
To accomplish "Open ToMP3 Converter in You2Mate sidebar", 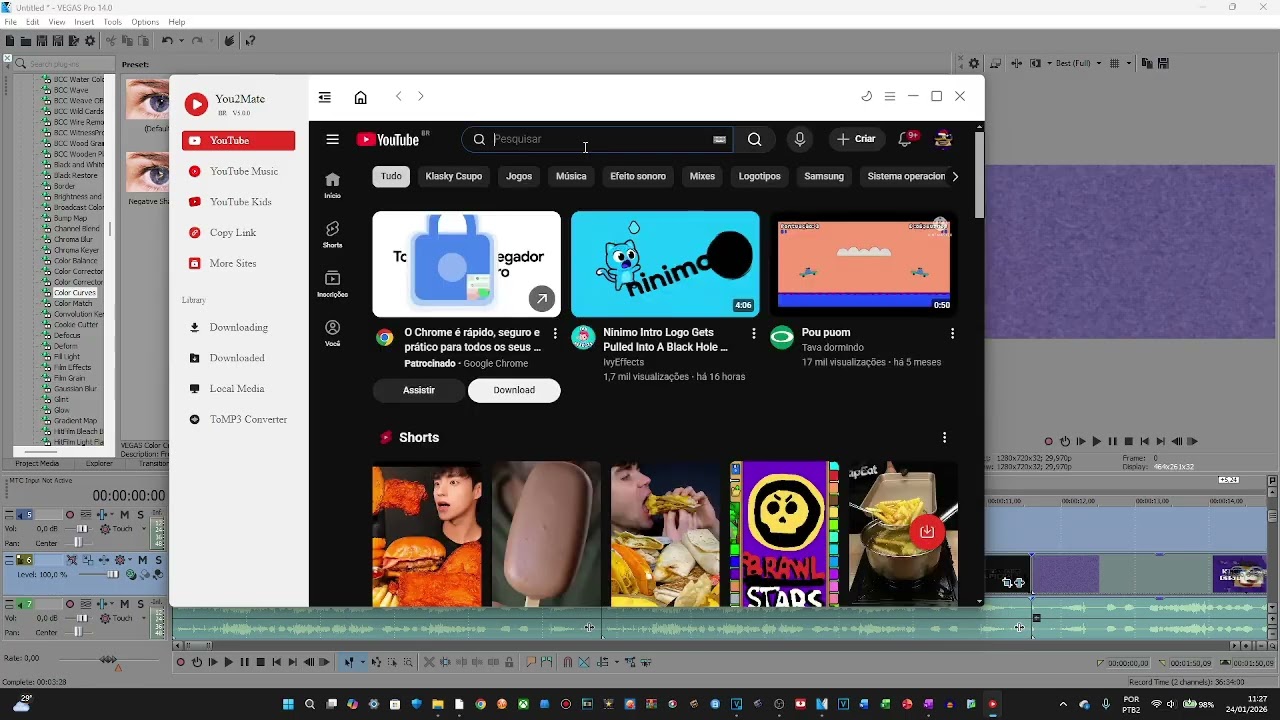I will [239, 419].
